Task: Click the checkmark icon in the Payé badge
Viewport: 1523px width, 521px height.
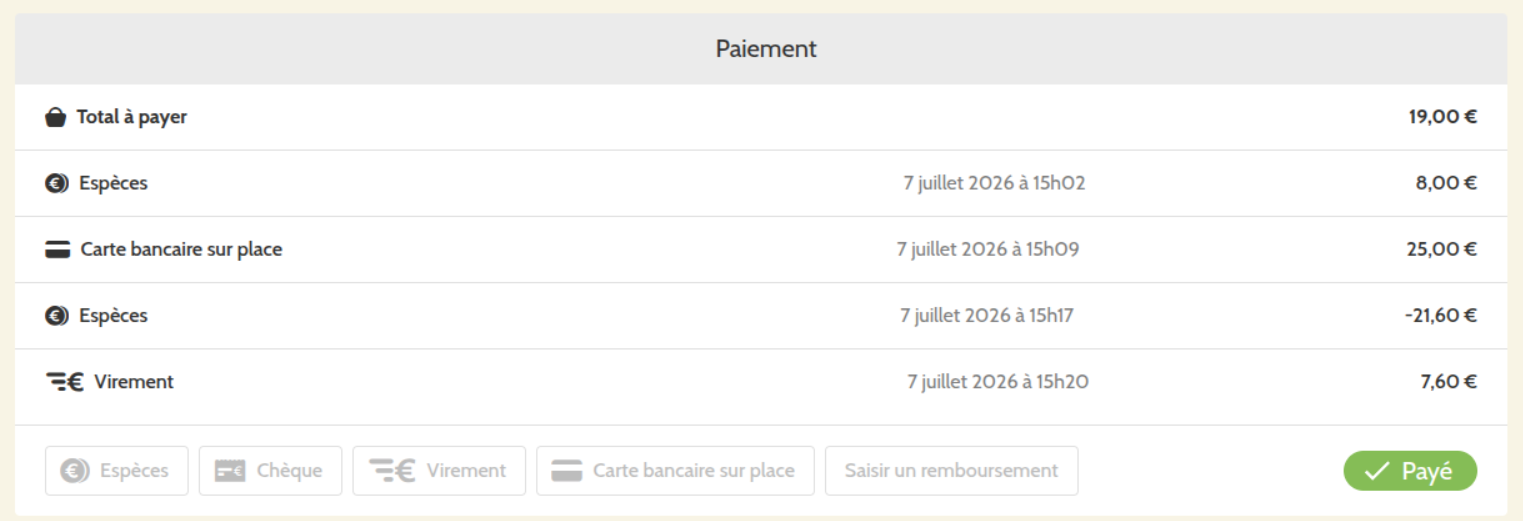Action: [x=1377, y=472]
